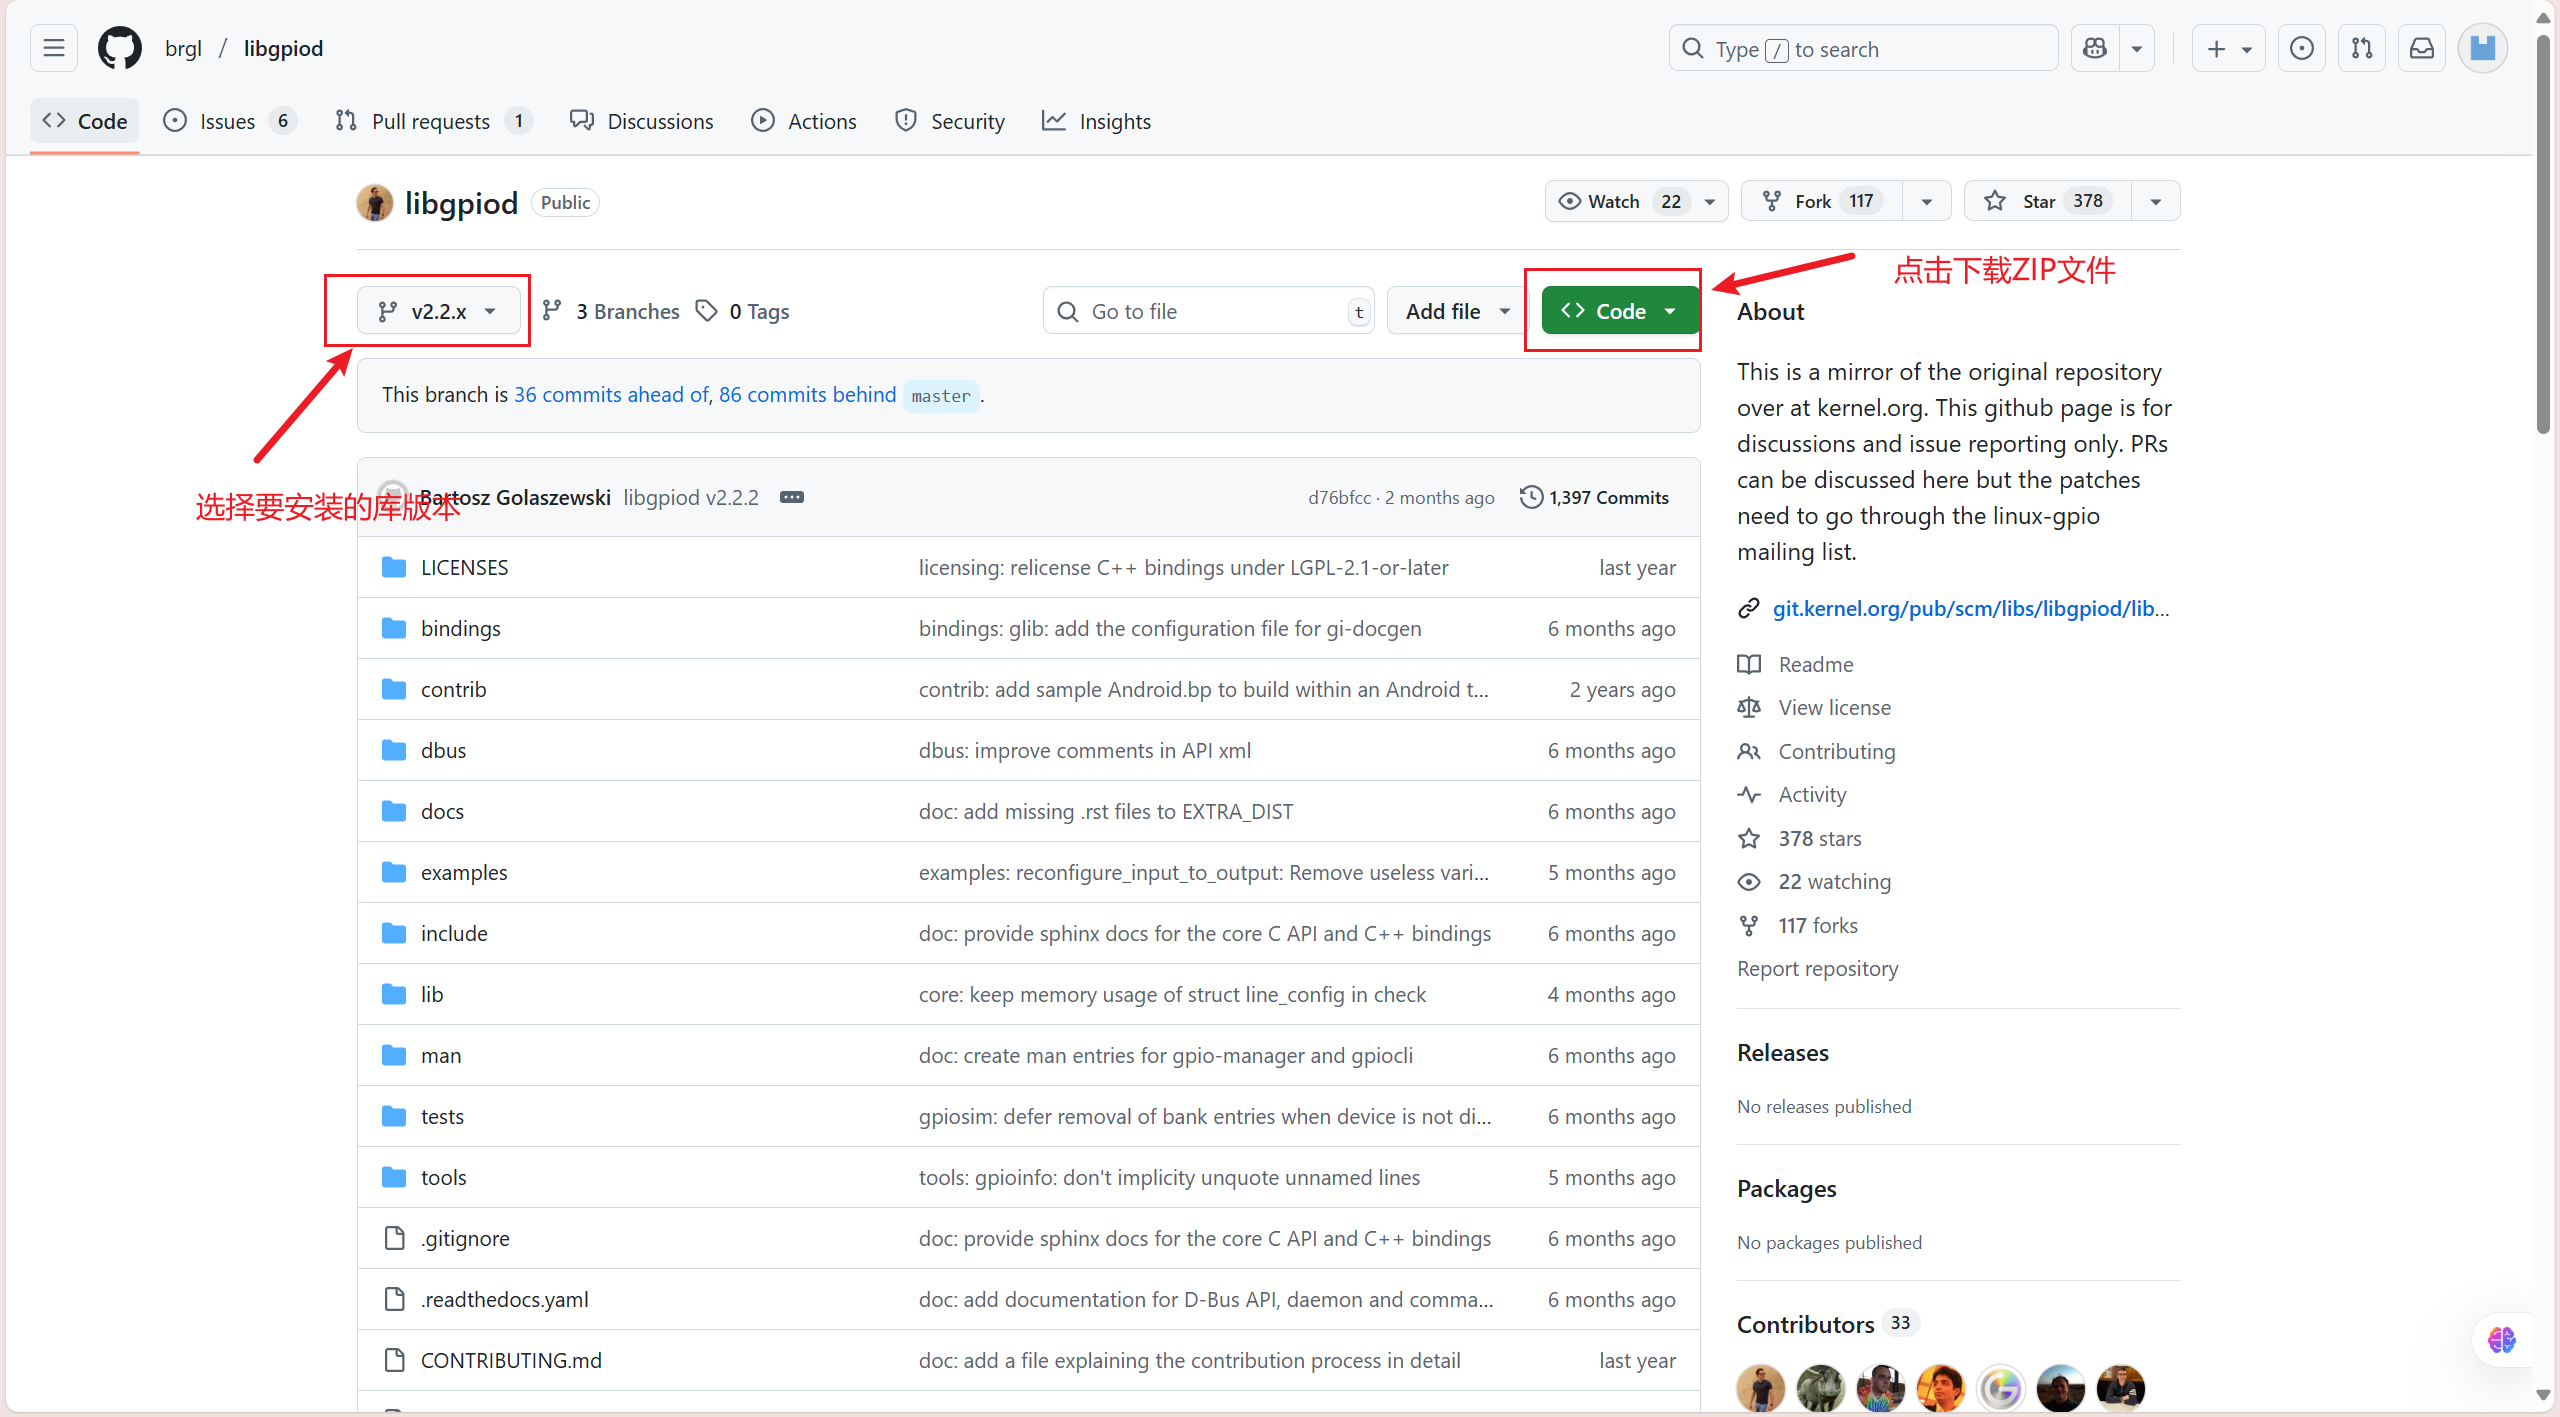Open the brgl owner breadcrumb
This screenshot has width=2560, height=1417.
point(183,48)
